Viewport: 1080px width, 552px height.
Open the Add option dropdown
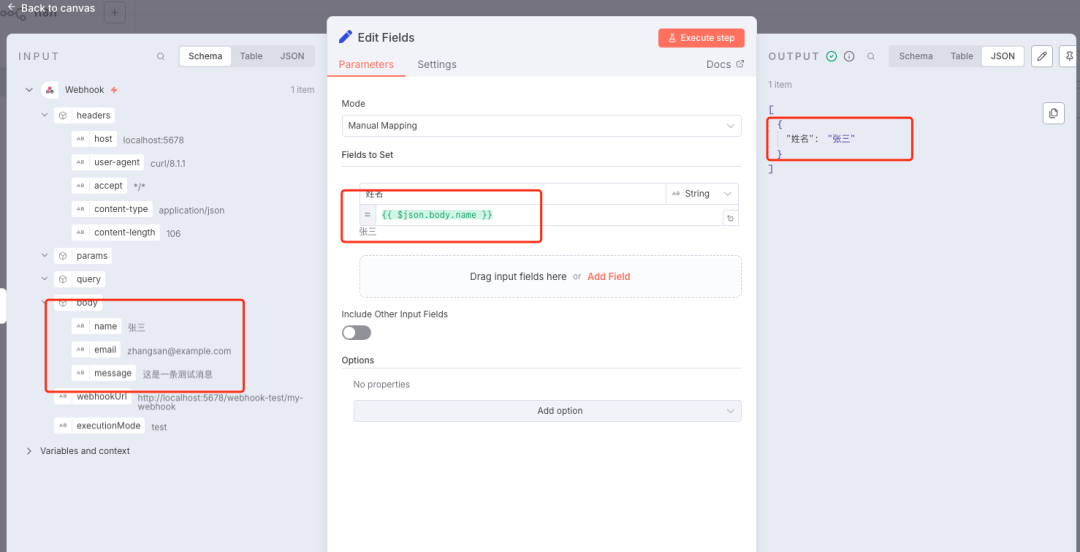pyautogui.click(x=548, y=411)
